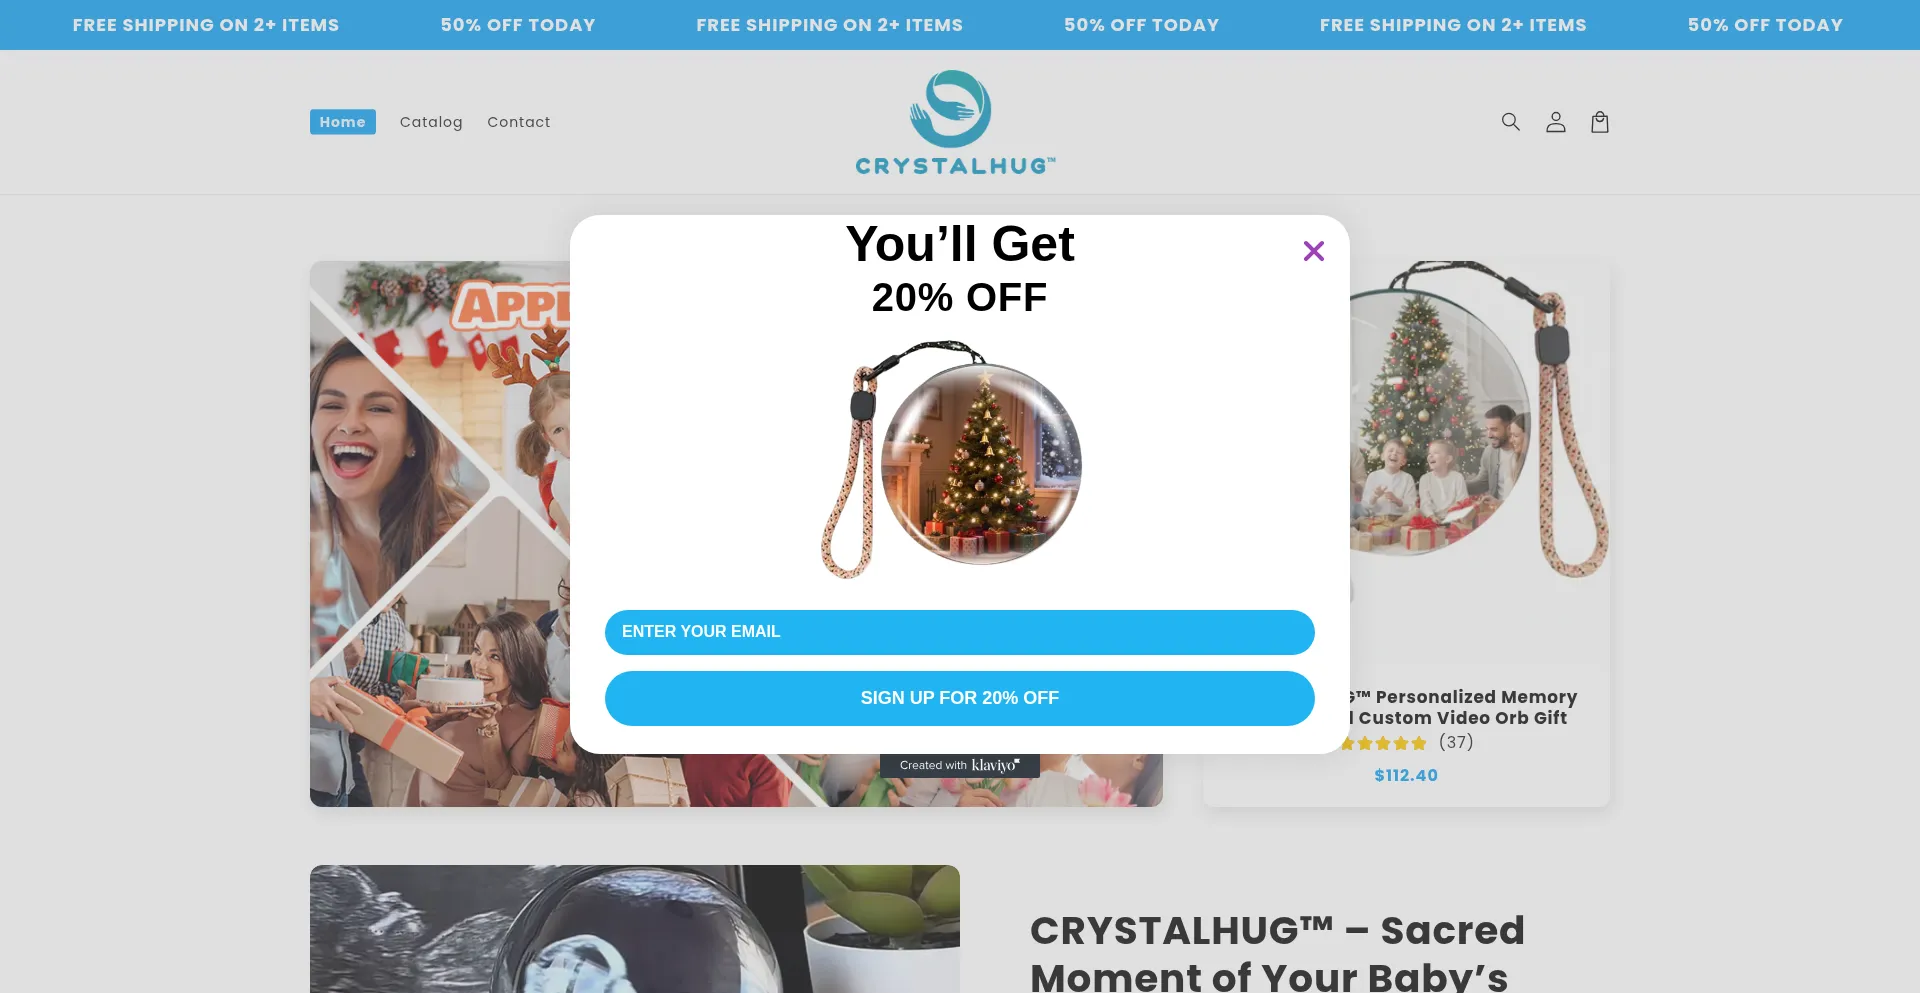Open the shopping bag cart icon
1920x993 pixels.
tap(1600, 122)
